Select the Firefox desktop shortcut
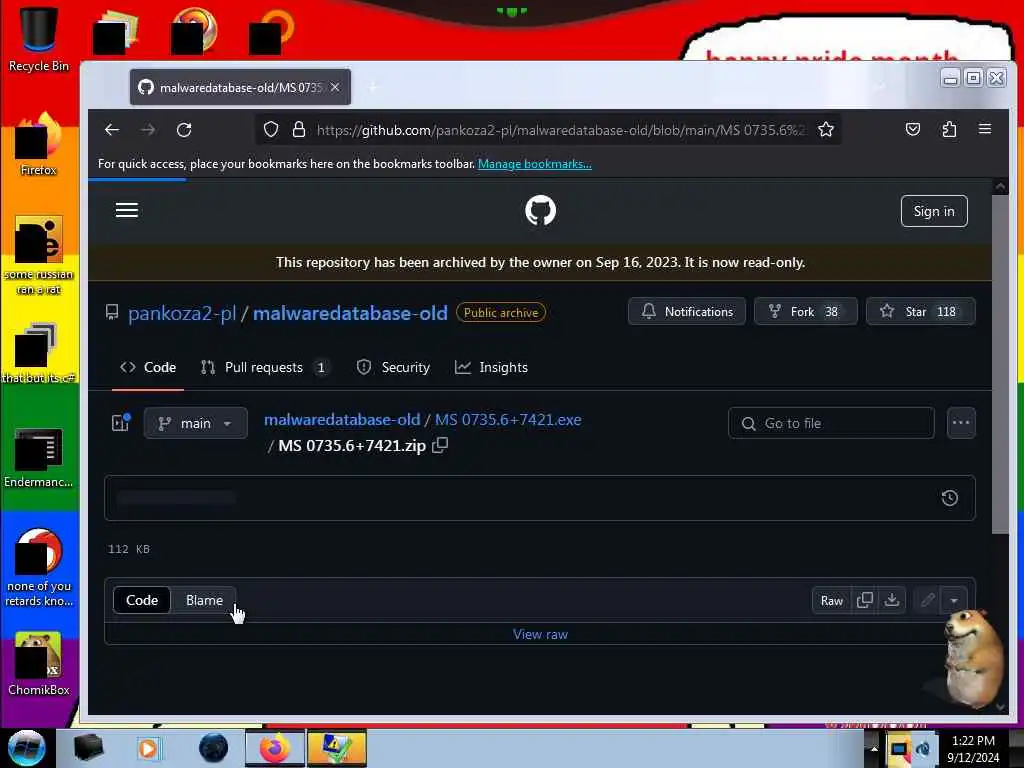Screen dimensions: 1024x768 (39, 145)
